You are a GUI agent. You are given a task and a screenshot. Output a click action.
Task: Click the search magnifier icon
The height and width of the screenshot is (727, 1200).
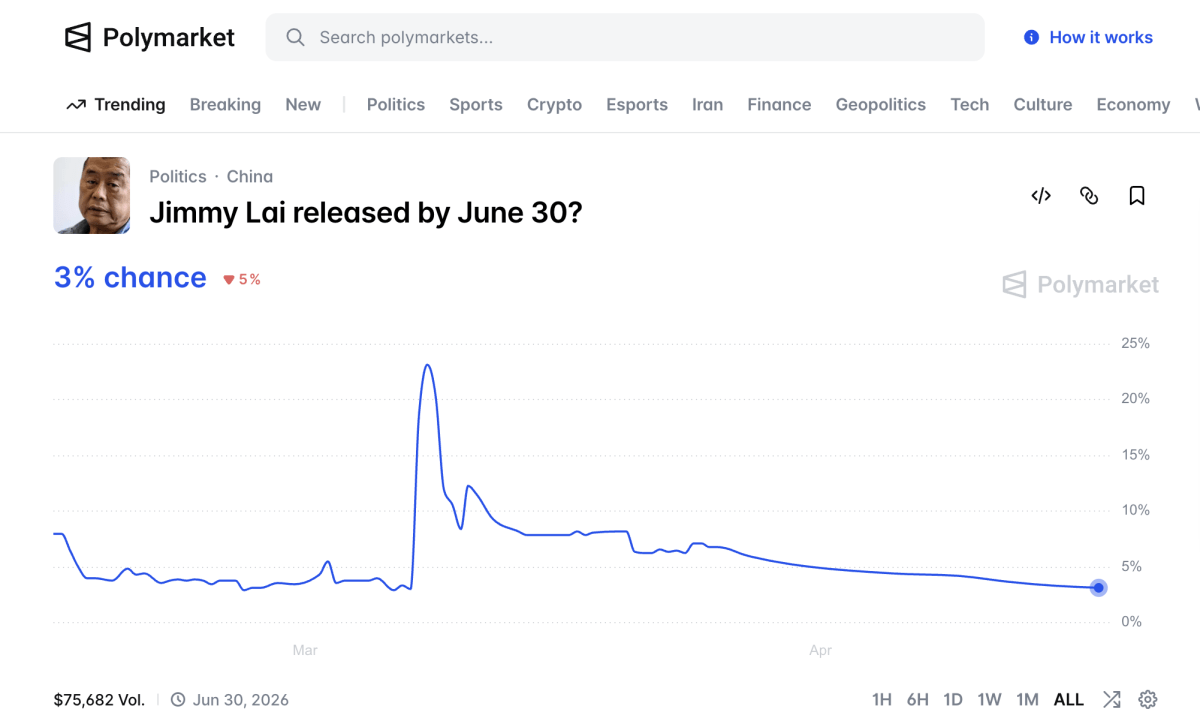295,37
